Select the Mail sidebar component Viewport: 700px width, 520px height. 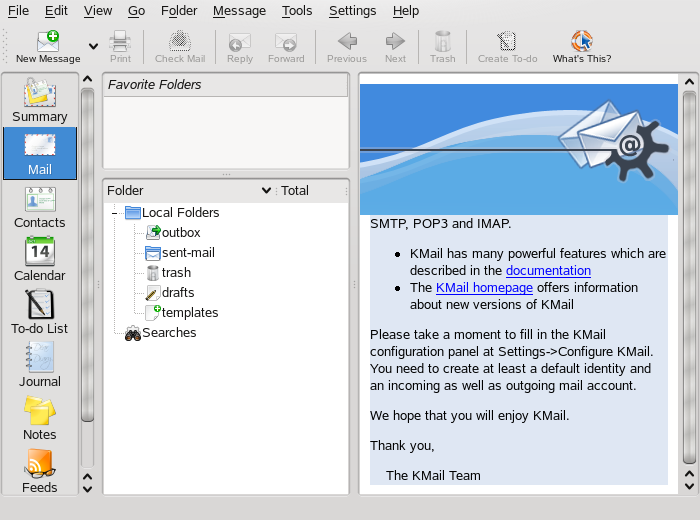[x=40, y=154]
